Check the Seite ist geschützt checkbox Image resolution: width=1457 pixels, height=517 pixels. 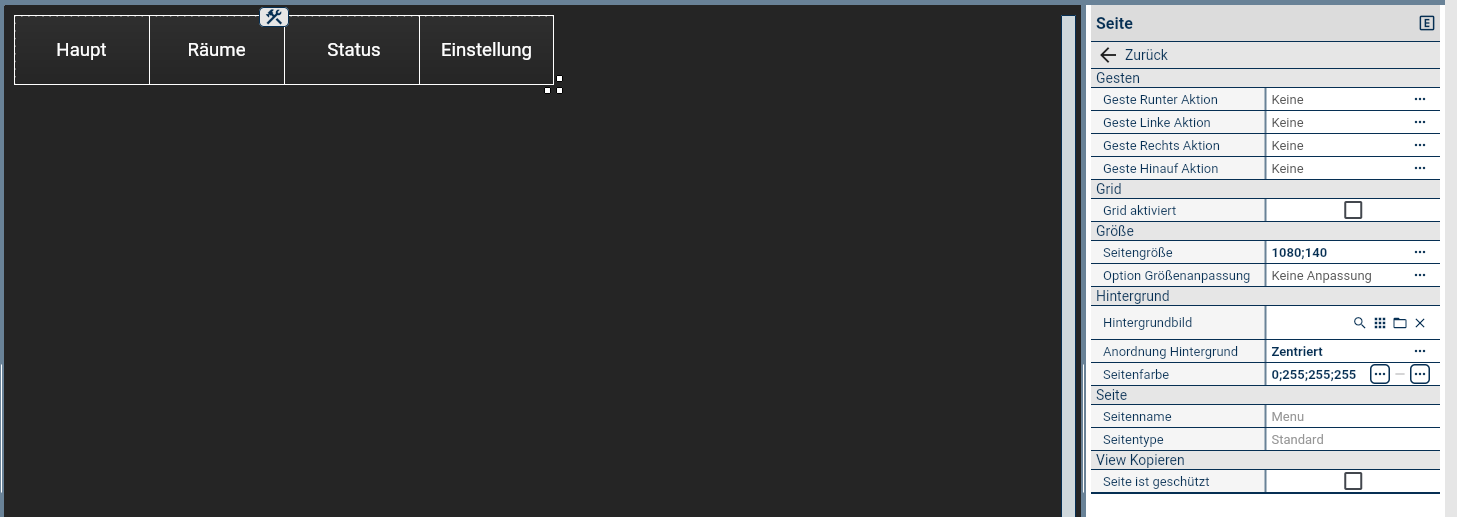pos(1353,481)
